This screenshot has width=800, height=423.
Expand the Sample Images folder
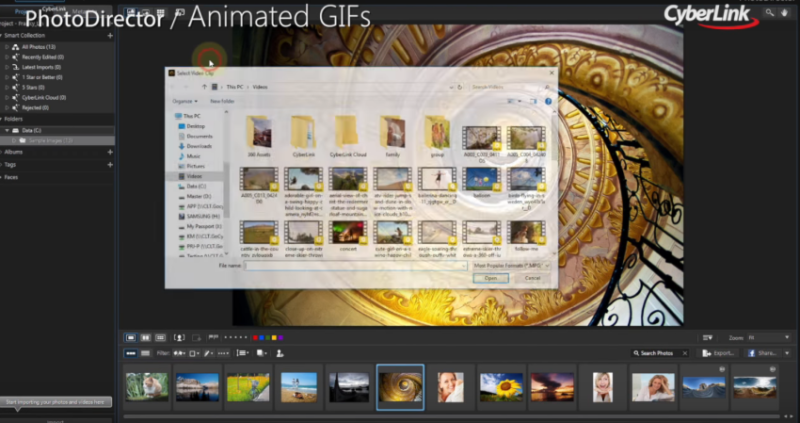pos(14,140)
